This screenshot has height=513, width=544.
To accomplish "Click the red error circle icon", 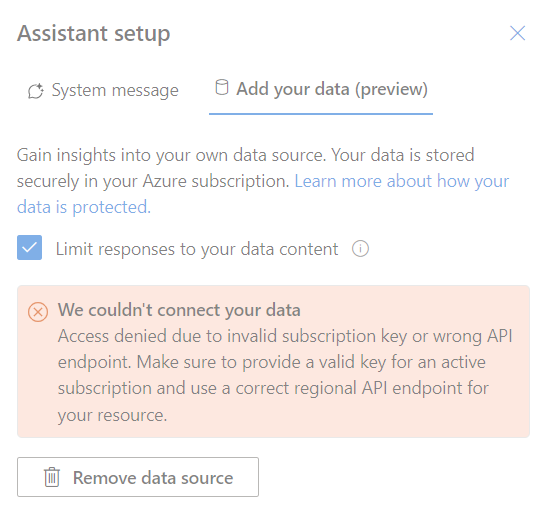I will point(38,311).
